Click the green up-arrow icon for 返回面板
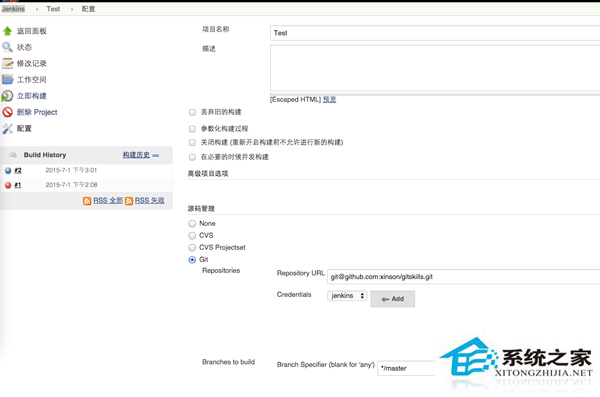This screenshot has width=600, height=397. tap(8, 31)
